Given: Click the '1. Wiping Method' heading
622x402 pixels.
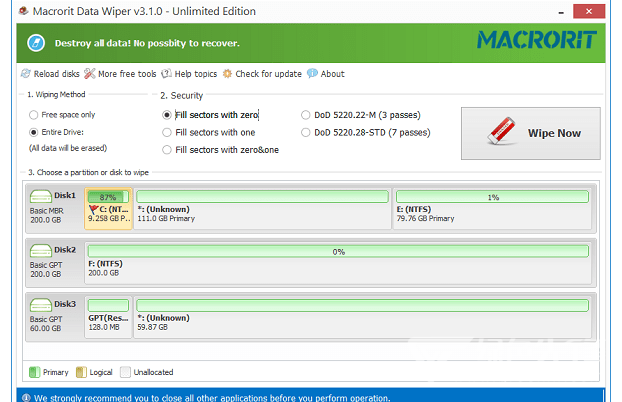Looking at the screenshot, I should (56, 94).
